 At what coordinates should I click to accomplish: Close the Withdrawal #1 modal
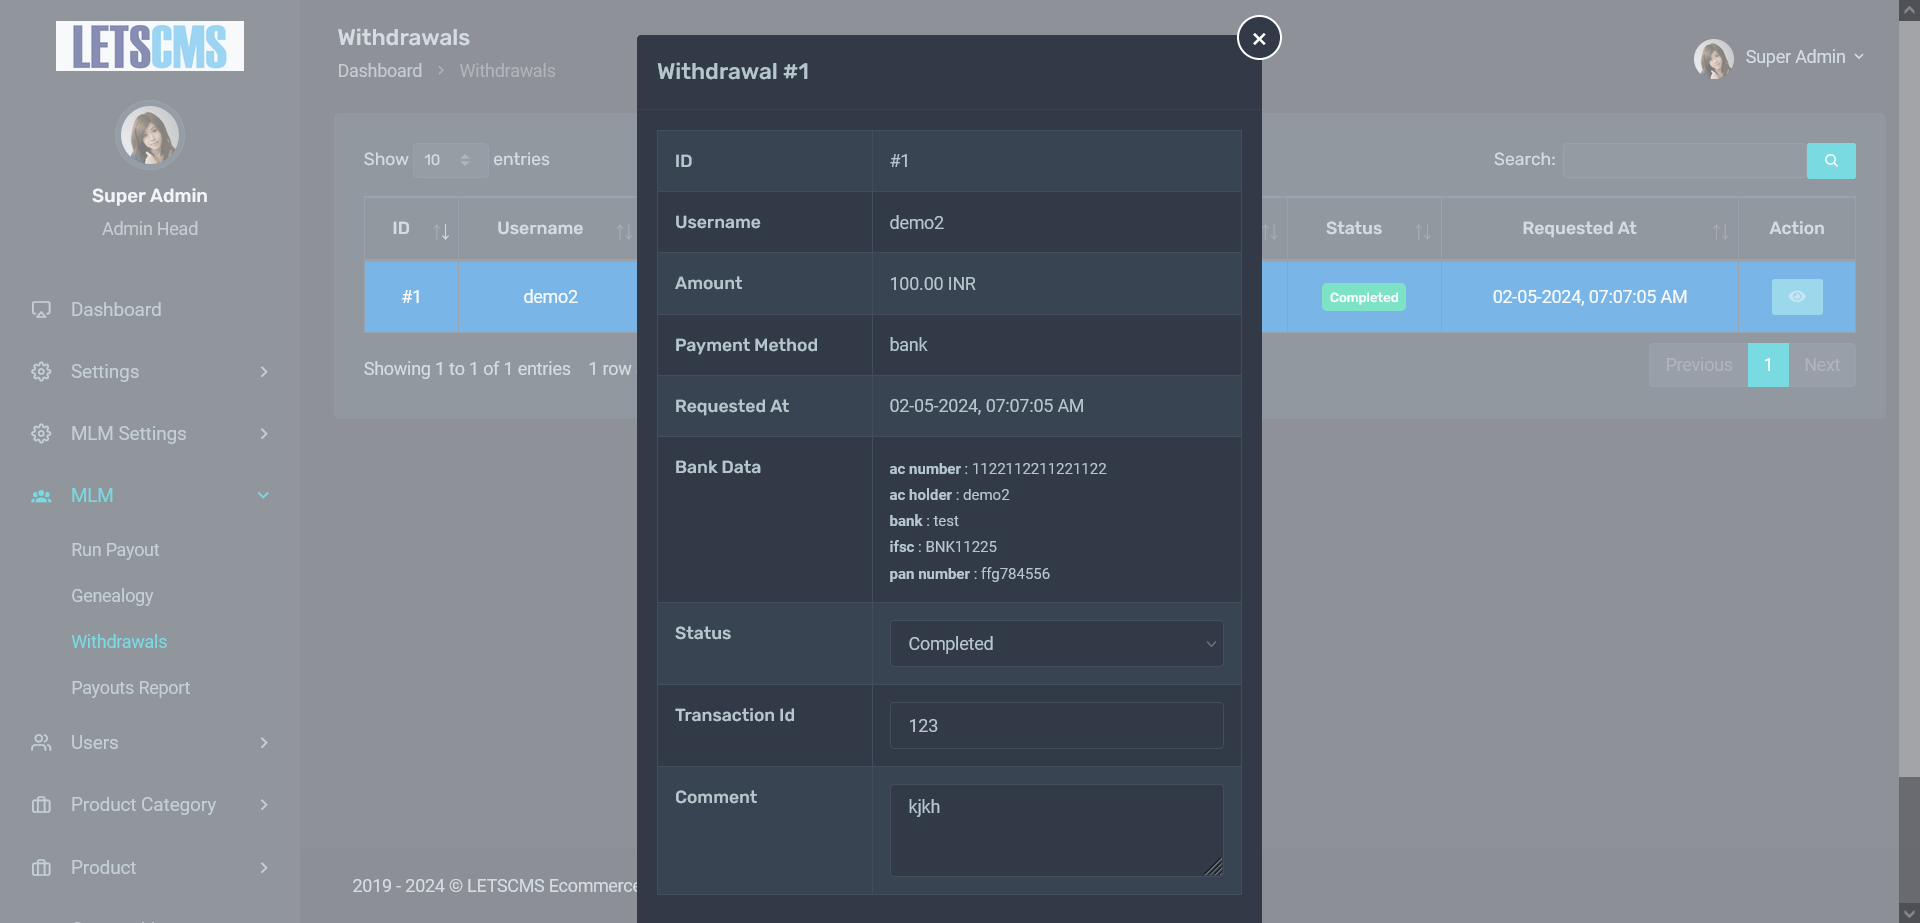pos(1259,38)
